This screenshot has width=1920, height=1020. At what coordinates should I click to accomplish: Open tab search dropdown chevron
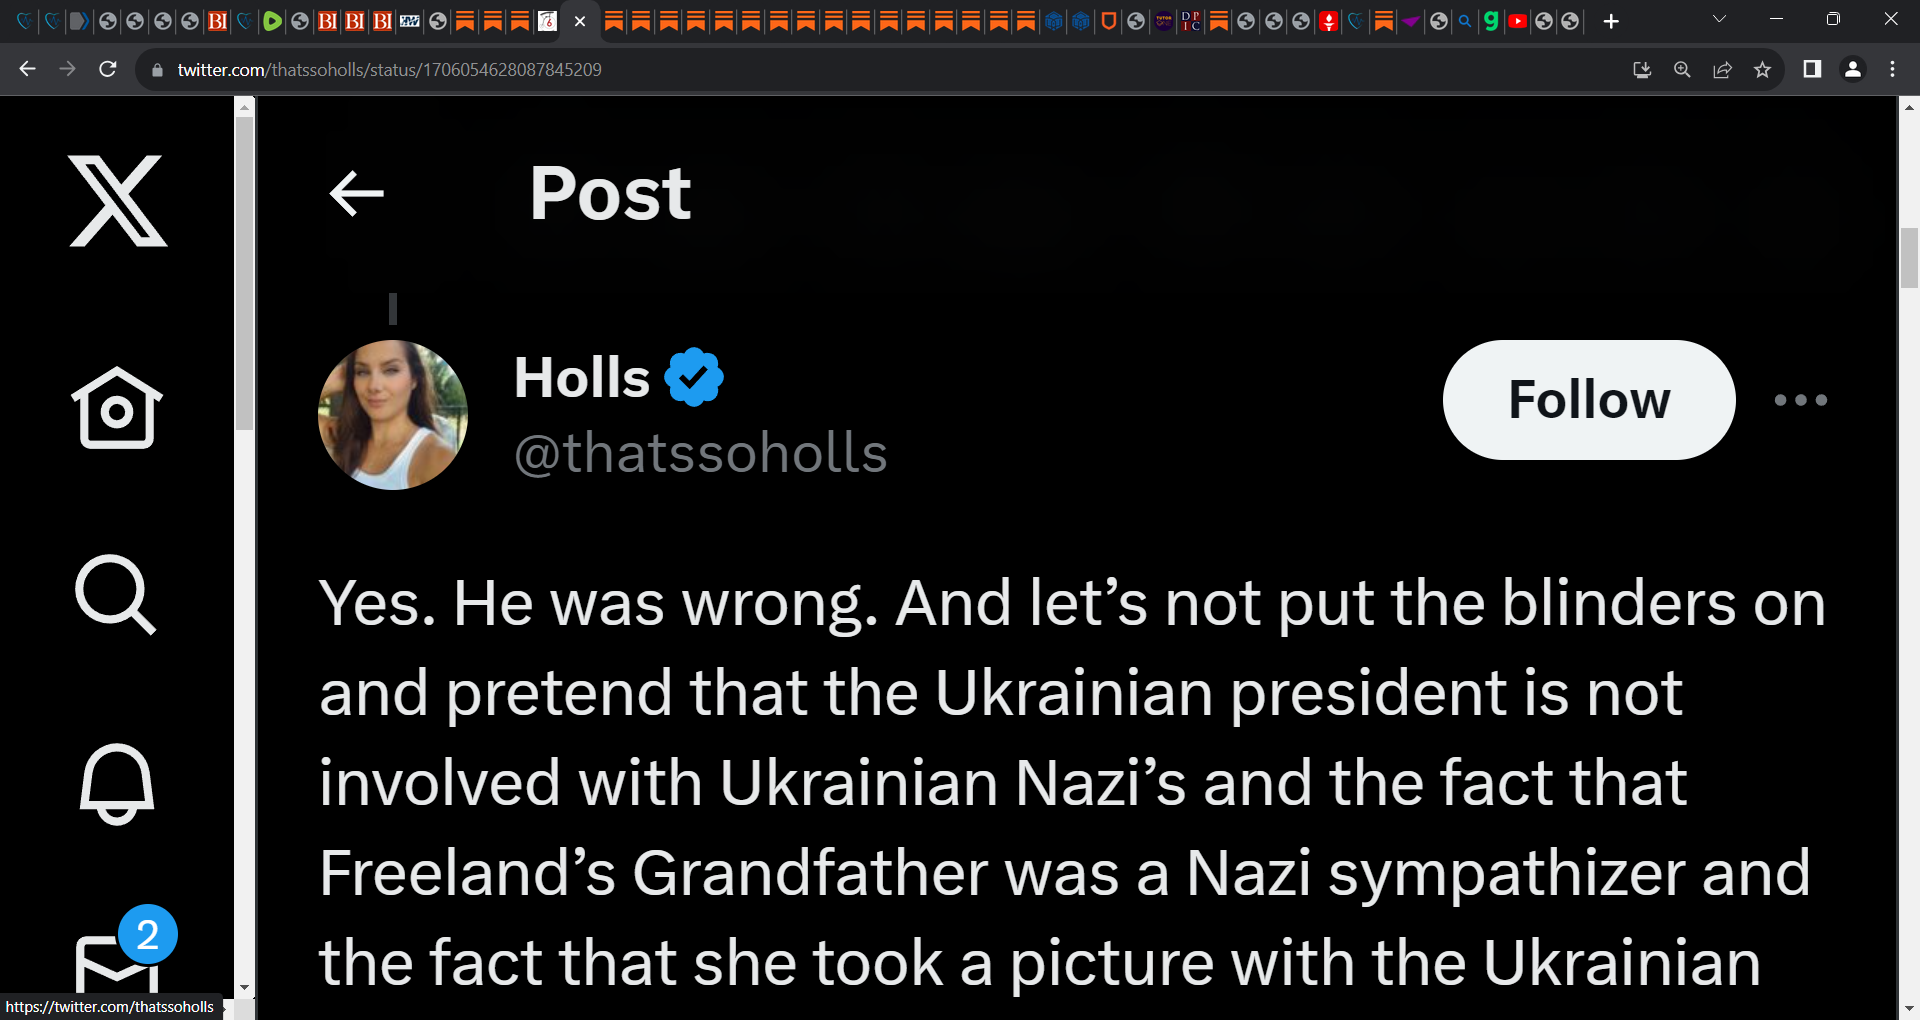tap(1719, 19)
